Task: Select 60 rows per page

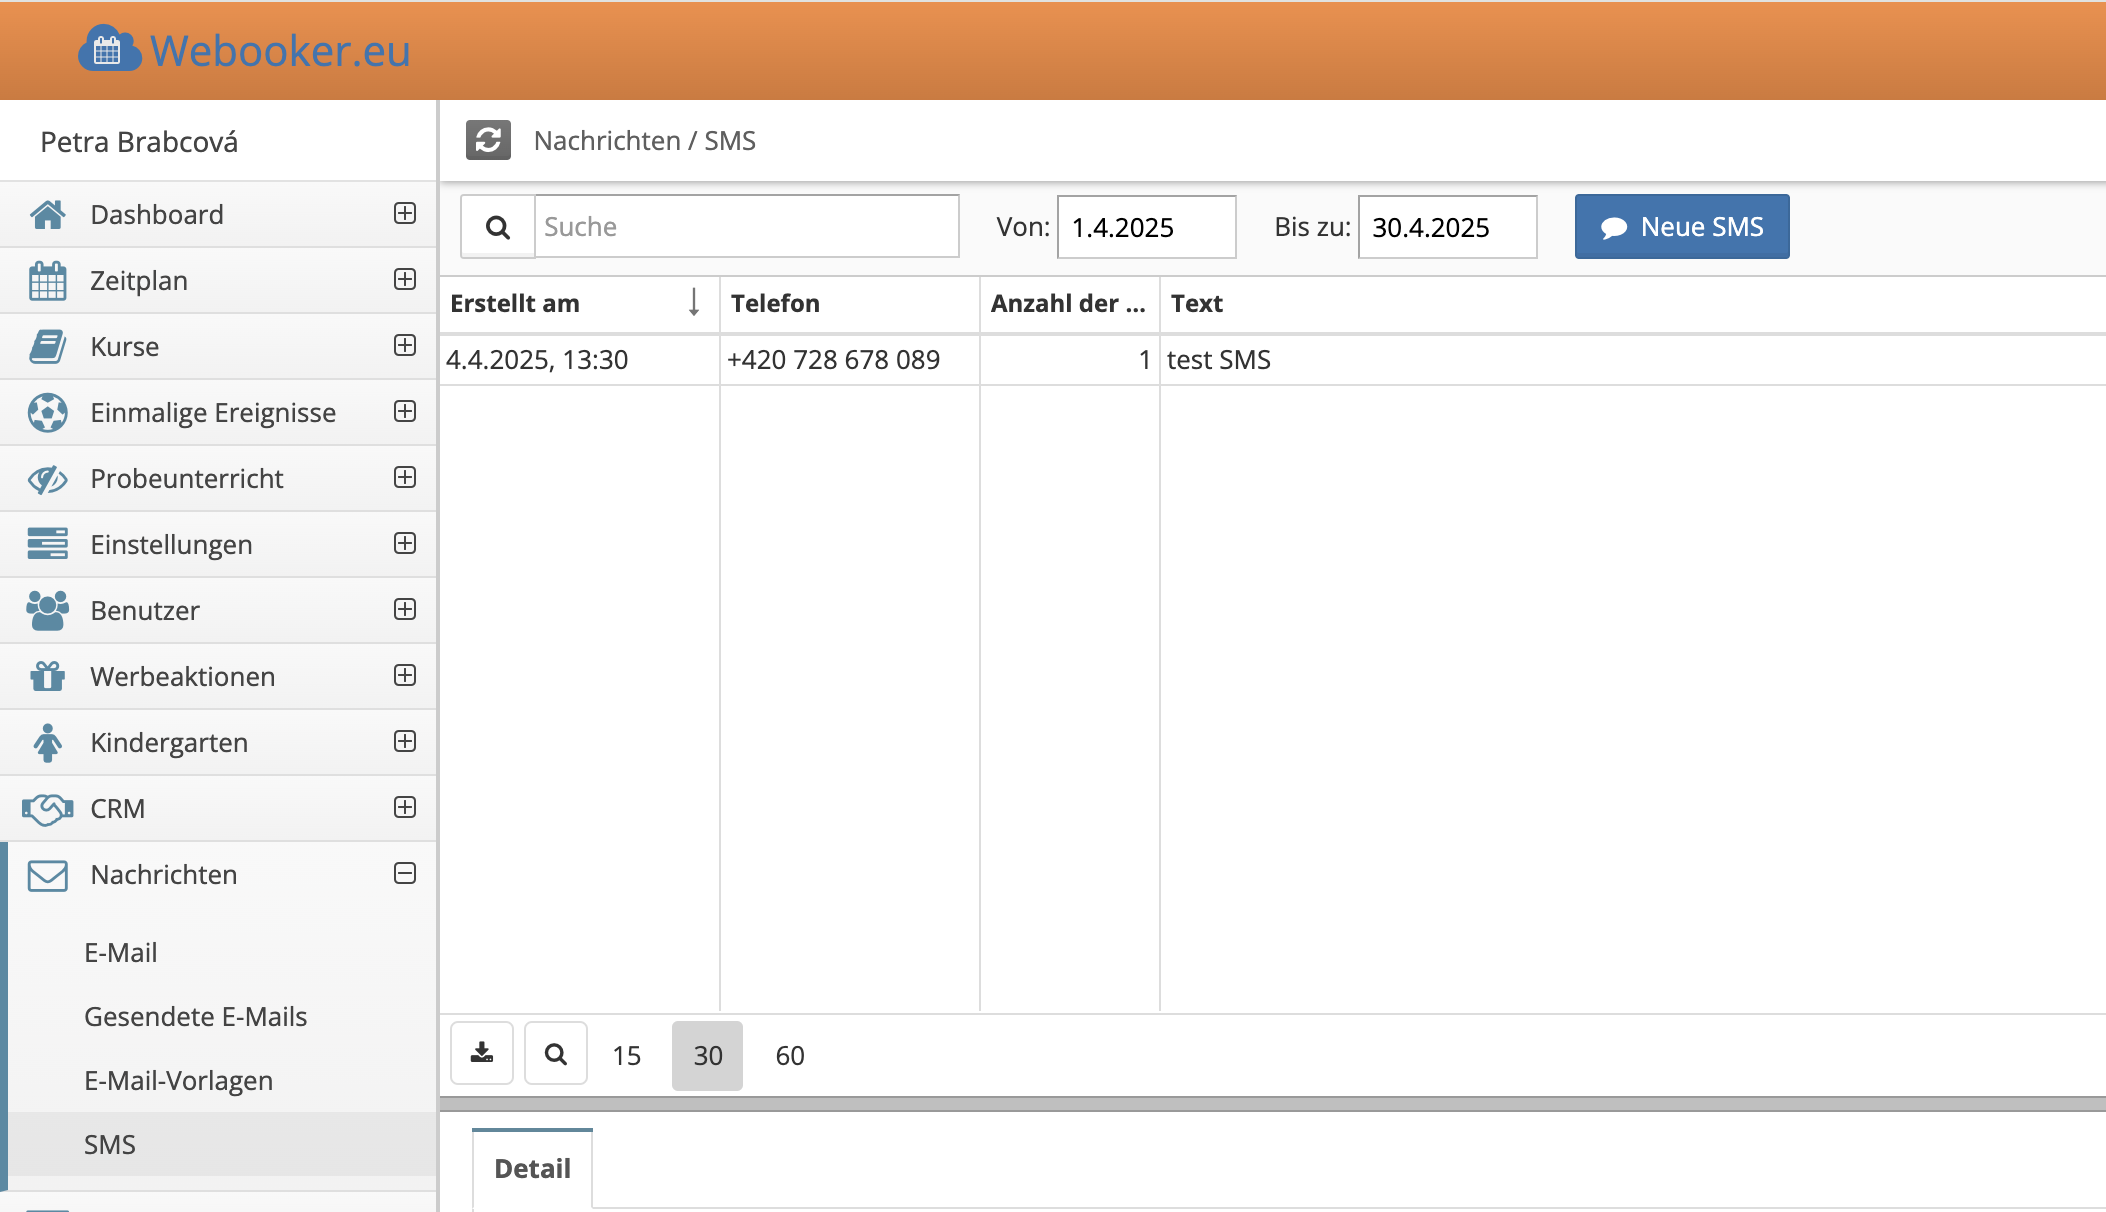Action: coord(790,1056)
